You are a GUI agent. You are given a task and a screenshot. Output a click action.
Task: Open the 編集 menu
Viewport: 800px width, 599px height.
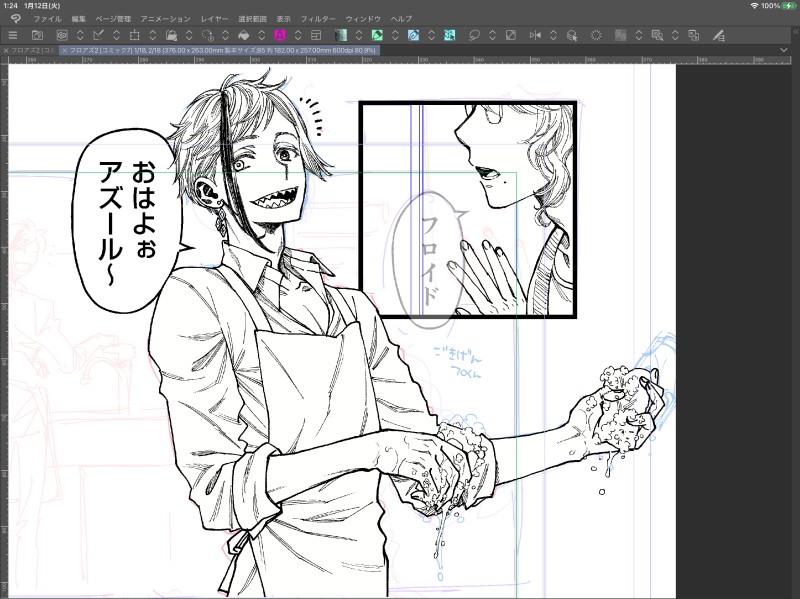pyautogui.click(x=79, y=19)
